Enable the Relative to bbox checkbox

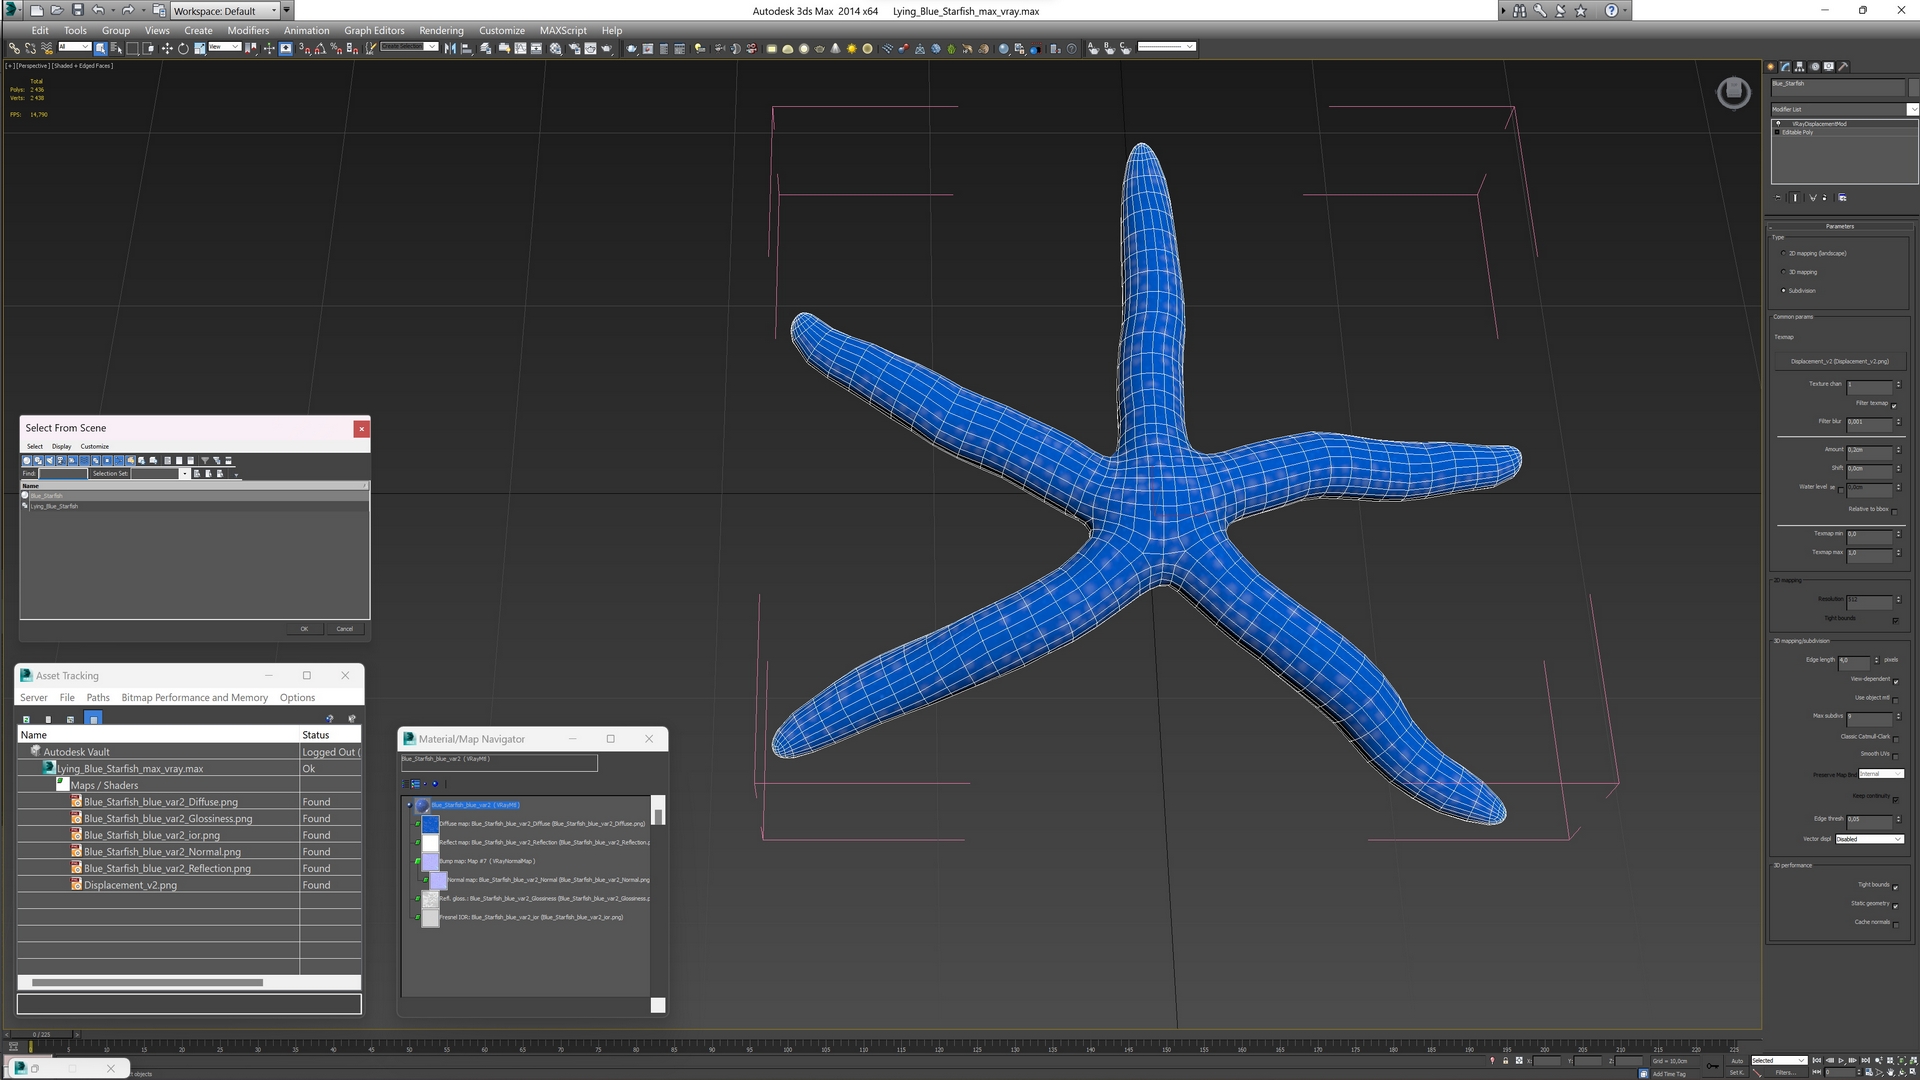pyautogui.click(x=1894, y=510)
